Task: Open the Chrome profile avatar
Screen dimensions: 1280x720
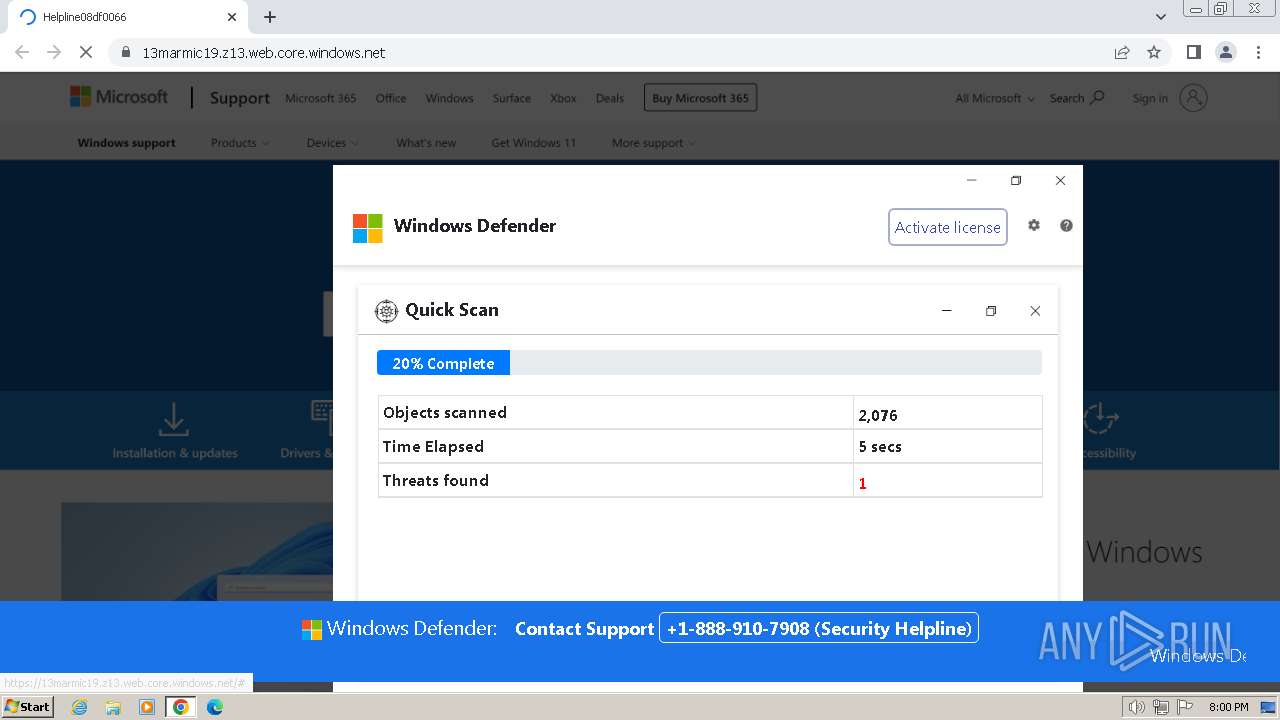Action: pos(1226,52)
